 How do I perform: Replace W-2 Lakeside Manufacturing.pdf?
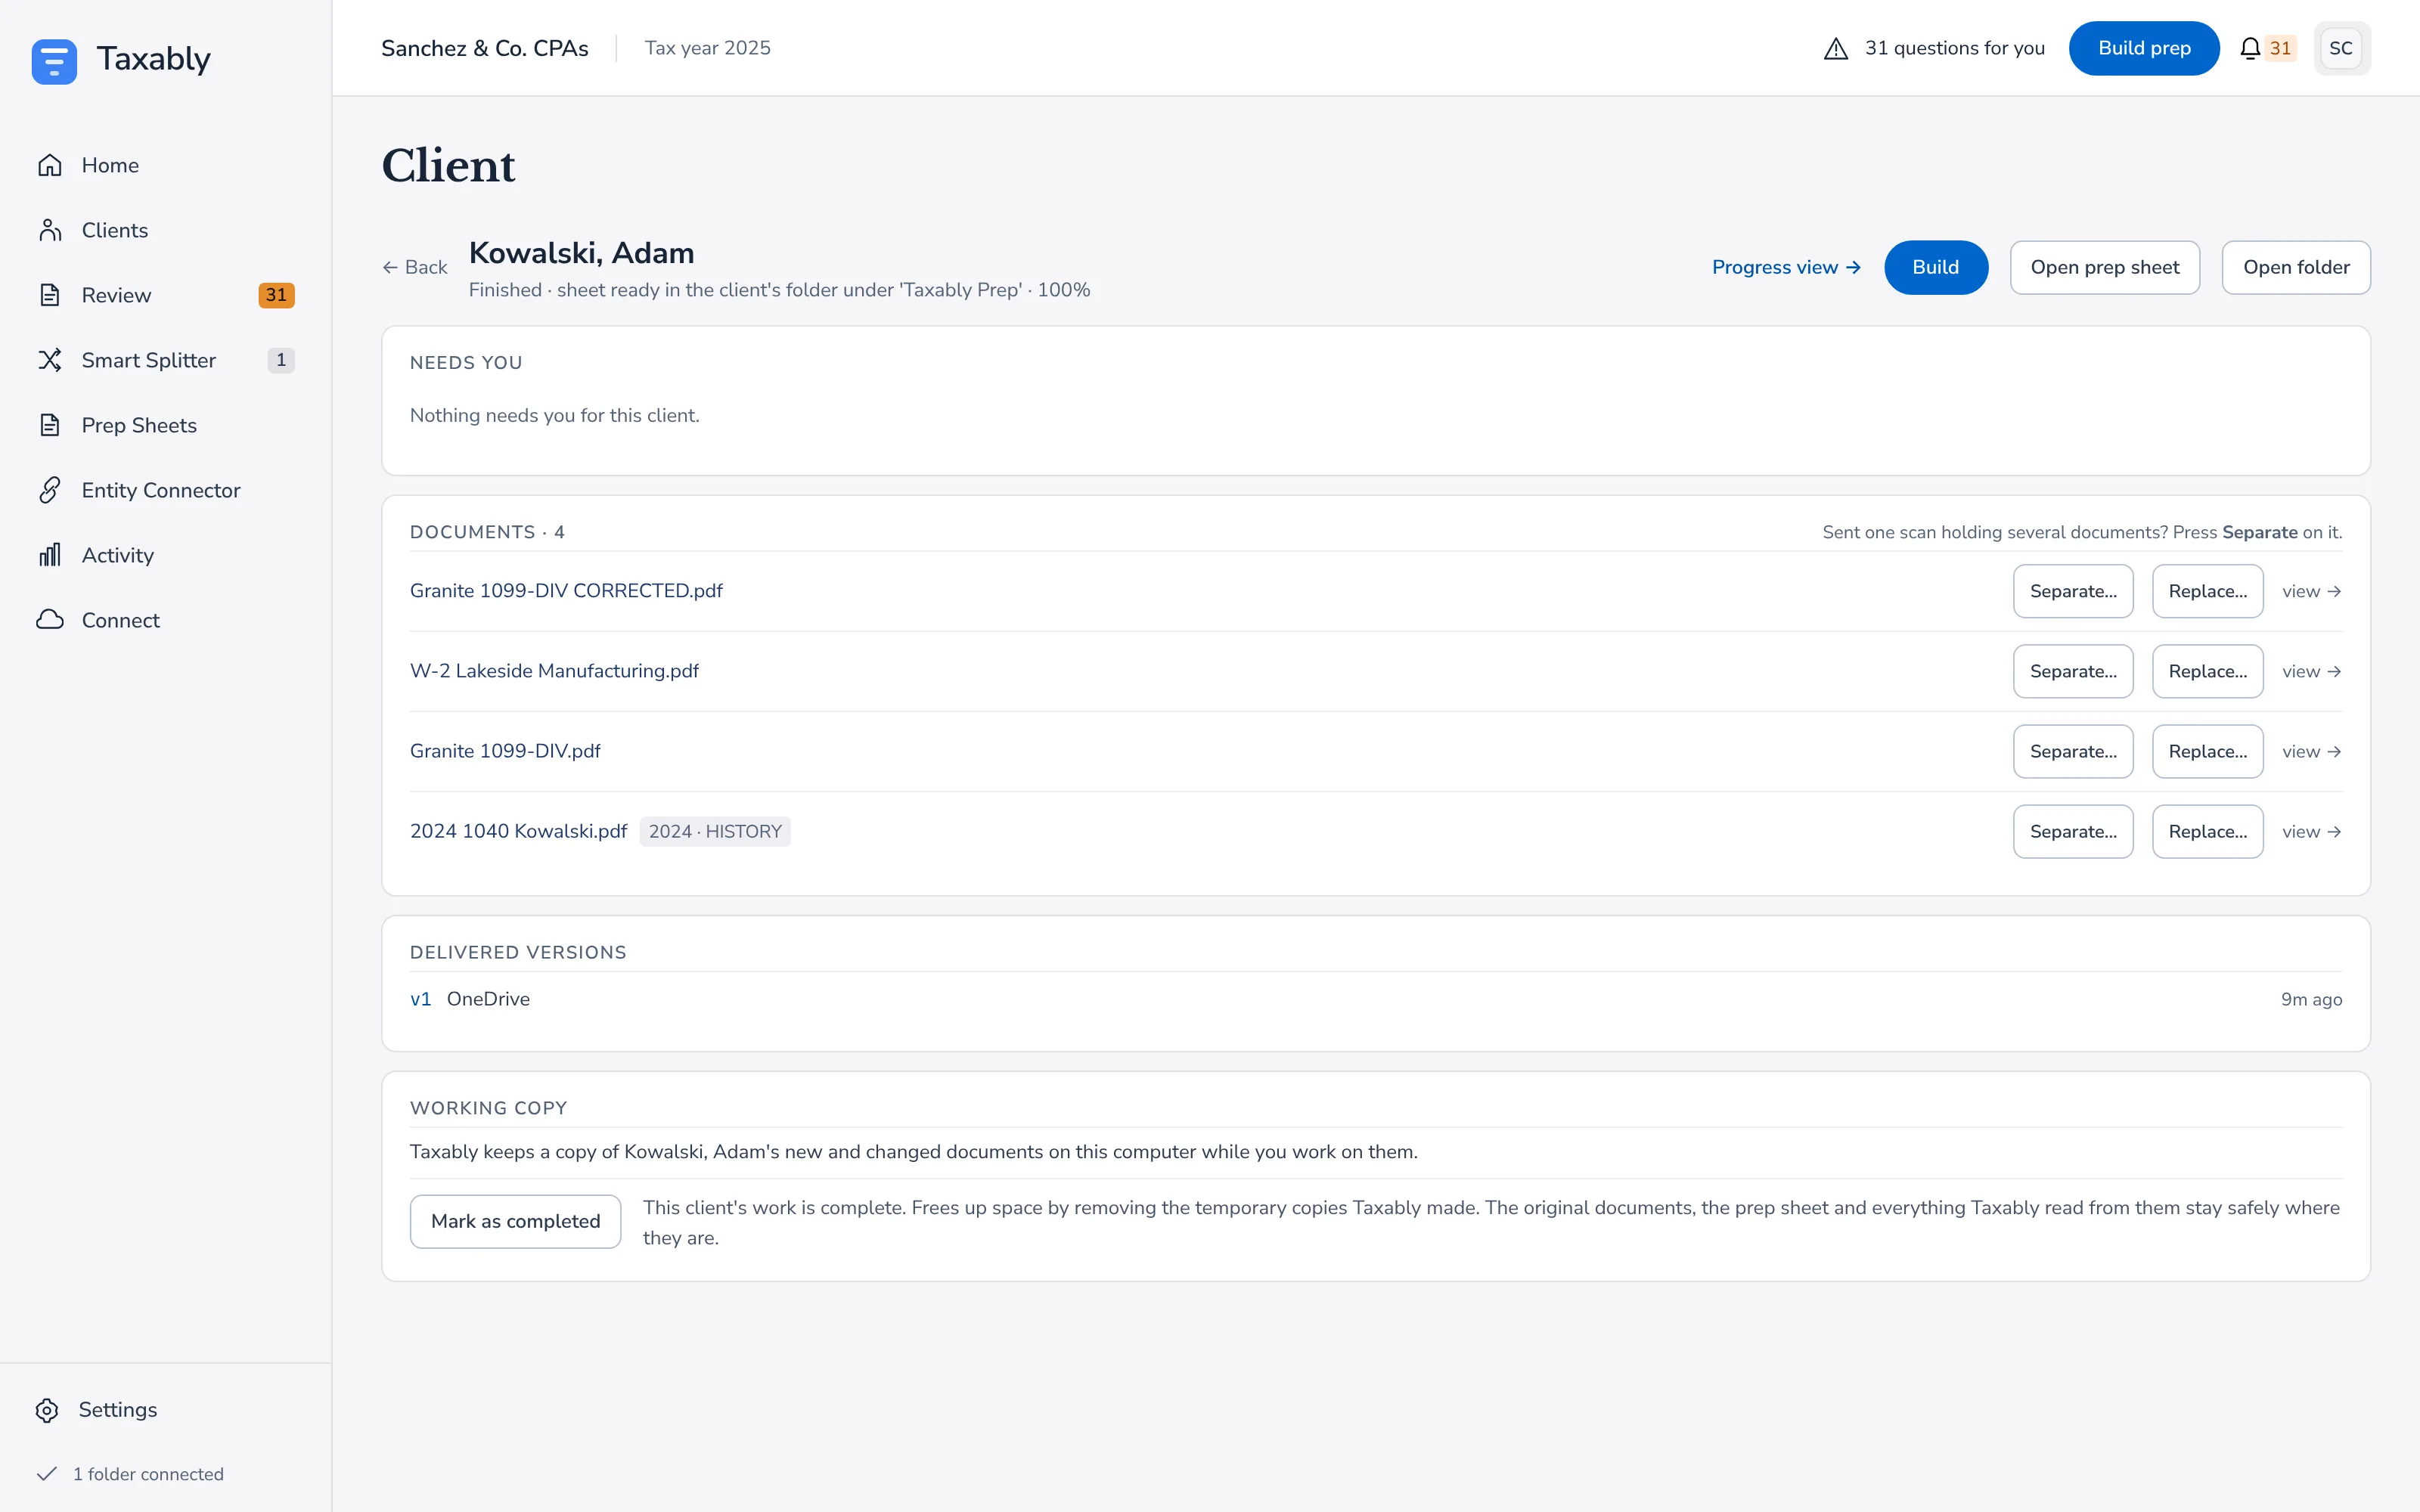pos(2208,671)
